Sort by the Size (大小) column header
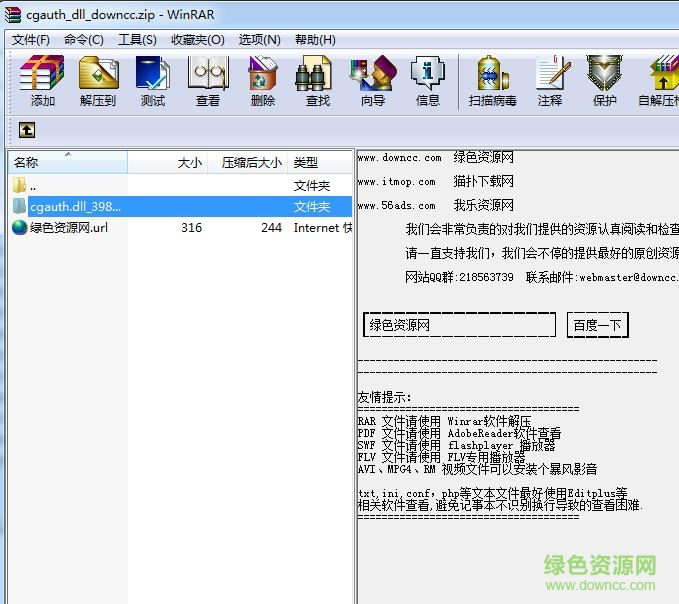679x604 pixels. (x=168, y=162)
